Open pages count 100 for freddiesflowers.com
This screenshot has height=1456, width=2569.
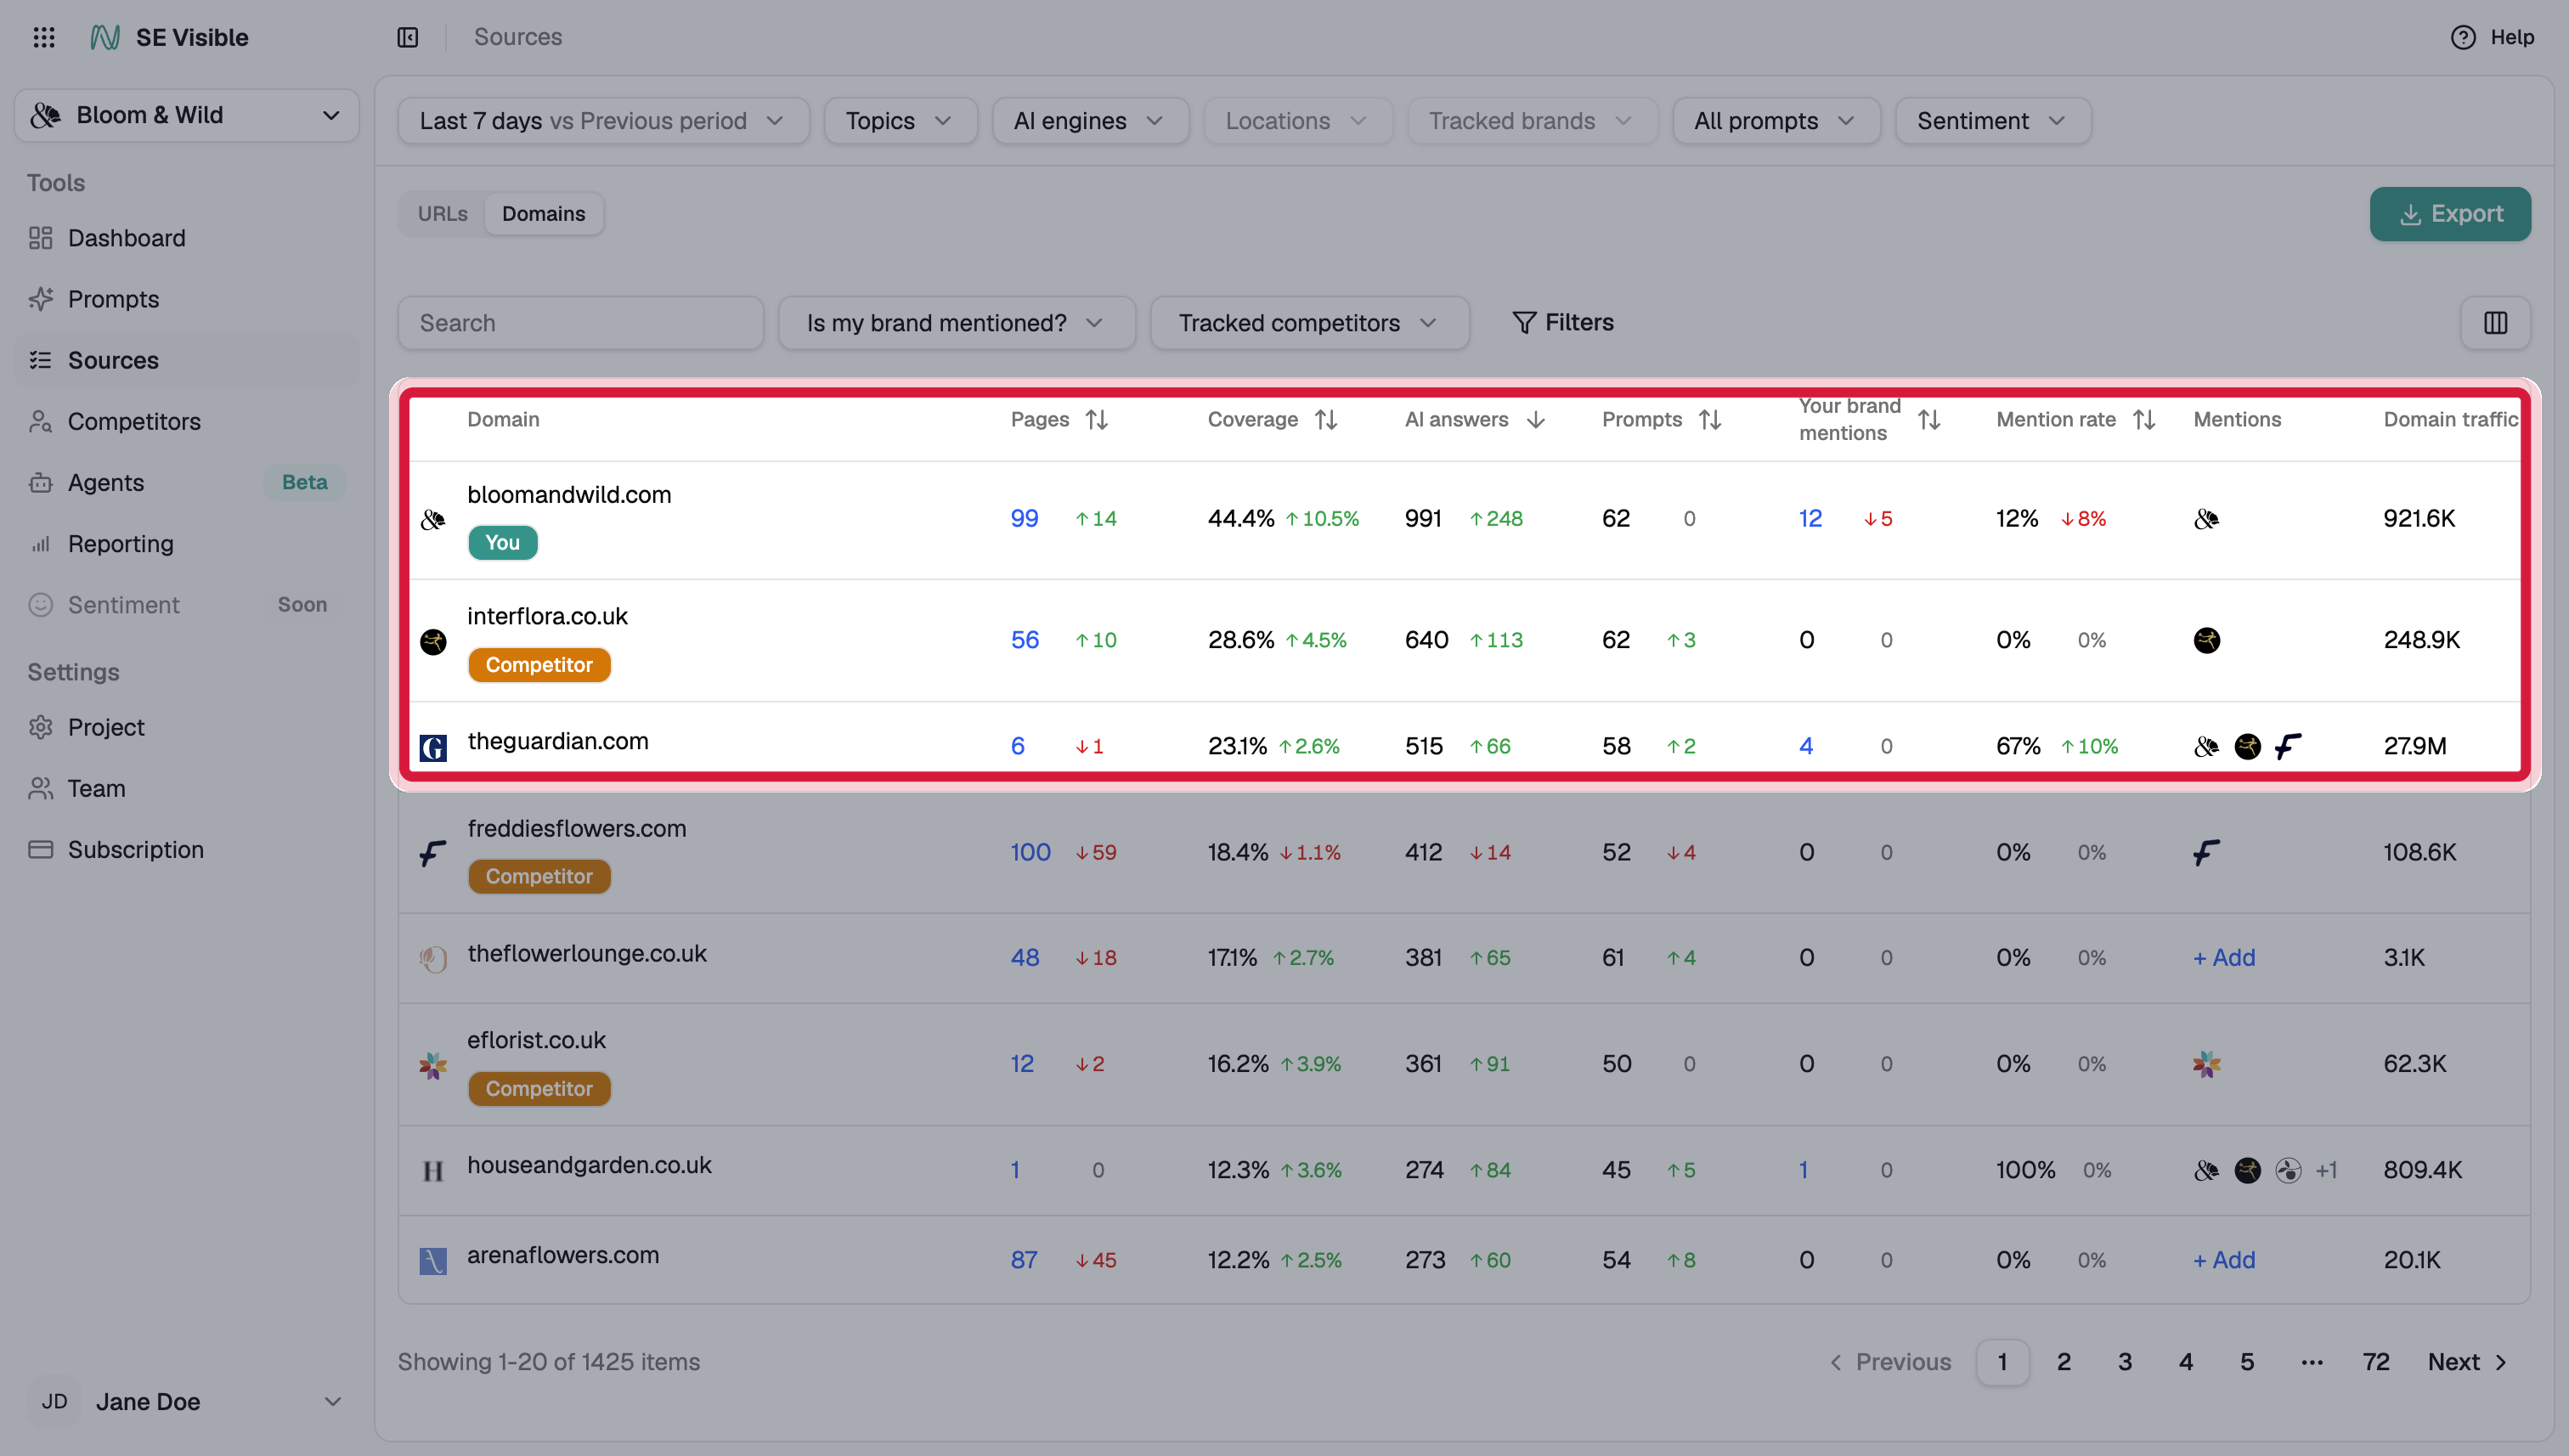coord(1030,852)
